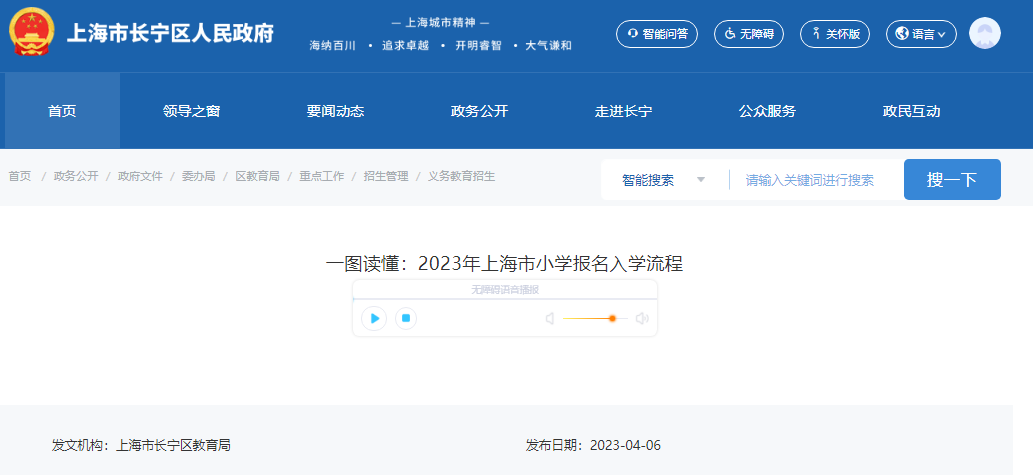Open the 智能搜索 search type dropdown
Viewport: 1033px width, 475px height.
(663, 180)
